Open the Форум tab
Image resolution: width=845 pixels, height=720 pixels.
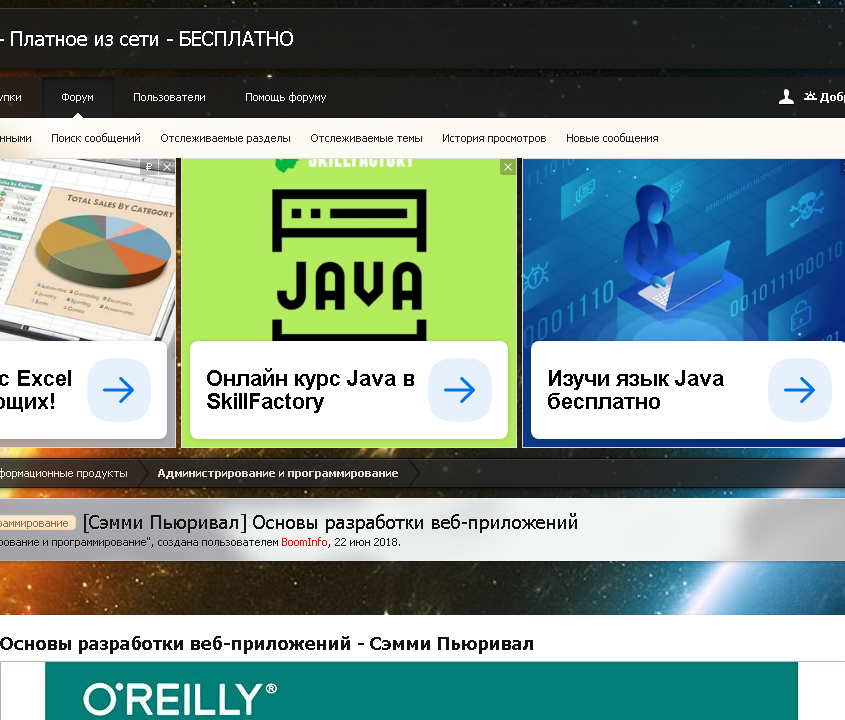pos(77,97)
